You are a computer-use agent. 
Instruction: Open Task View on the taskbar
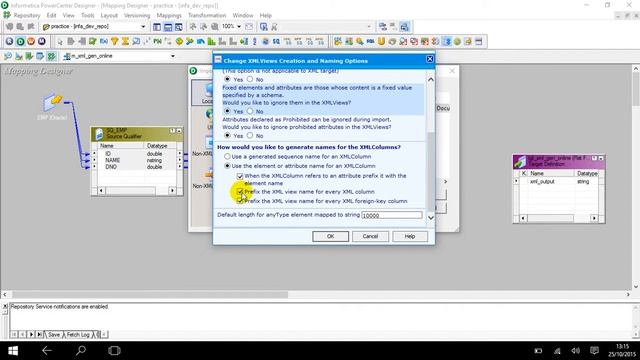114,351
